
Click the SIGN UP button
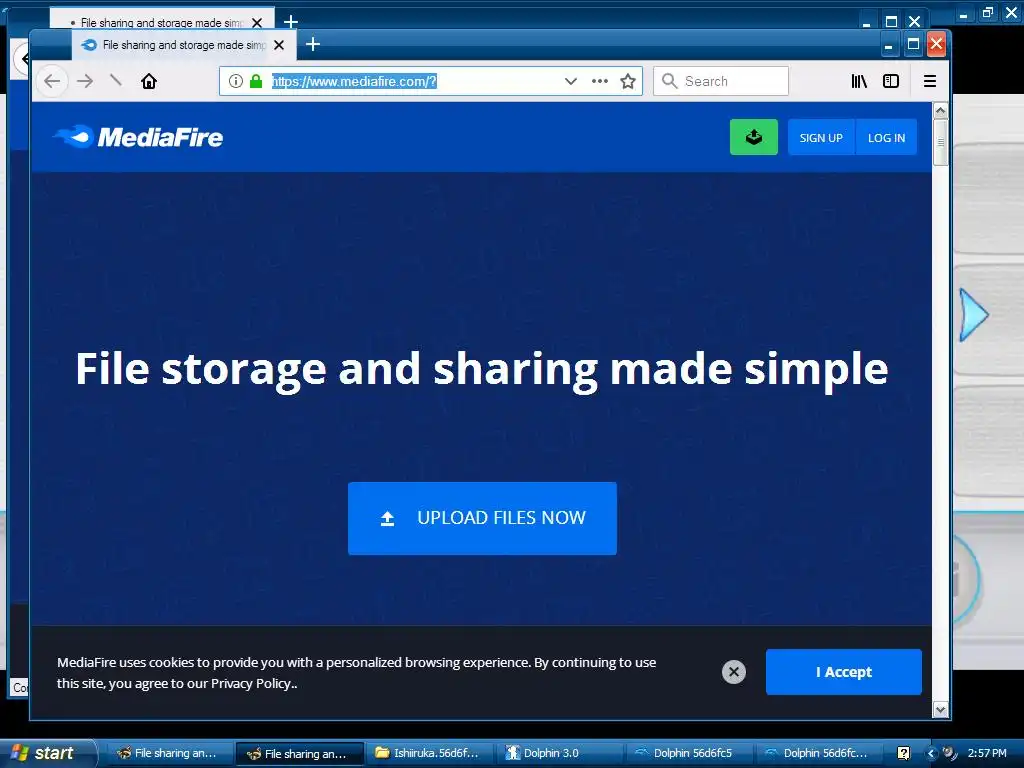(821, 138)
